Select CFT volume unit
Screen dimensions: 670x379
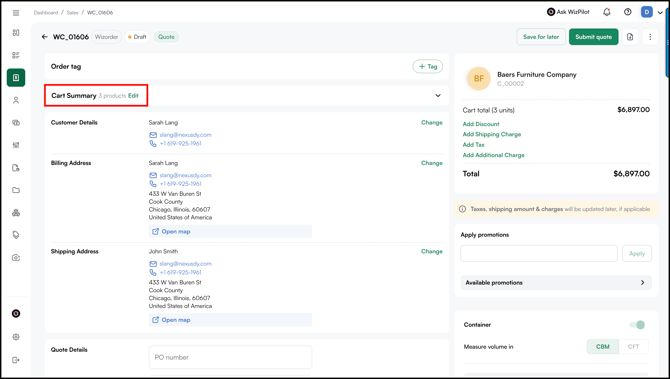[633, 347]
